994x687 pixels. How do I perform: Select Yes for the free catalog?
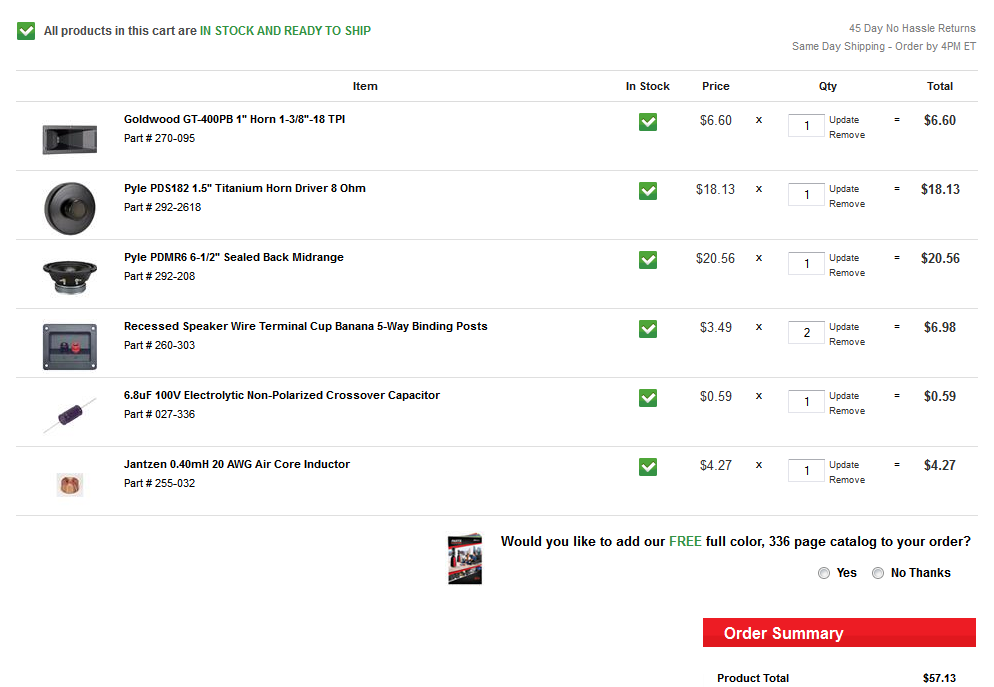pos(823,573)
